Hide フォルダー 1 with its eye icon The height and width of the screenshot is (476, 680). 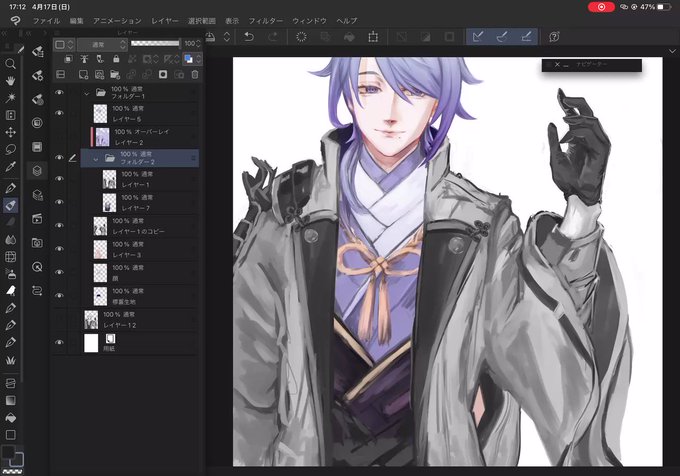[59, 92]
